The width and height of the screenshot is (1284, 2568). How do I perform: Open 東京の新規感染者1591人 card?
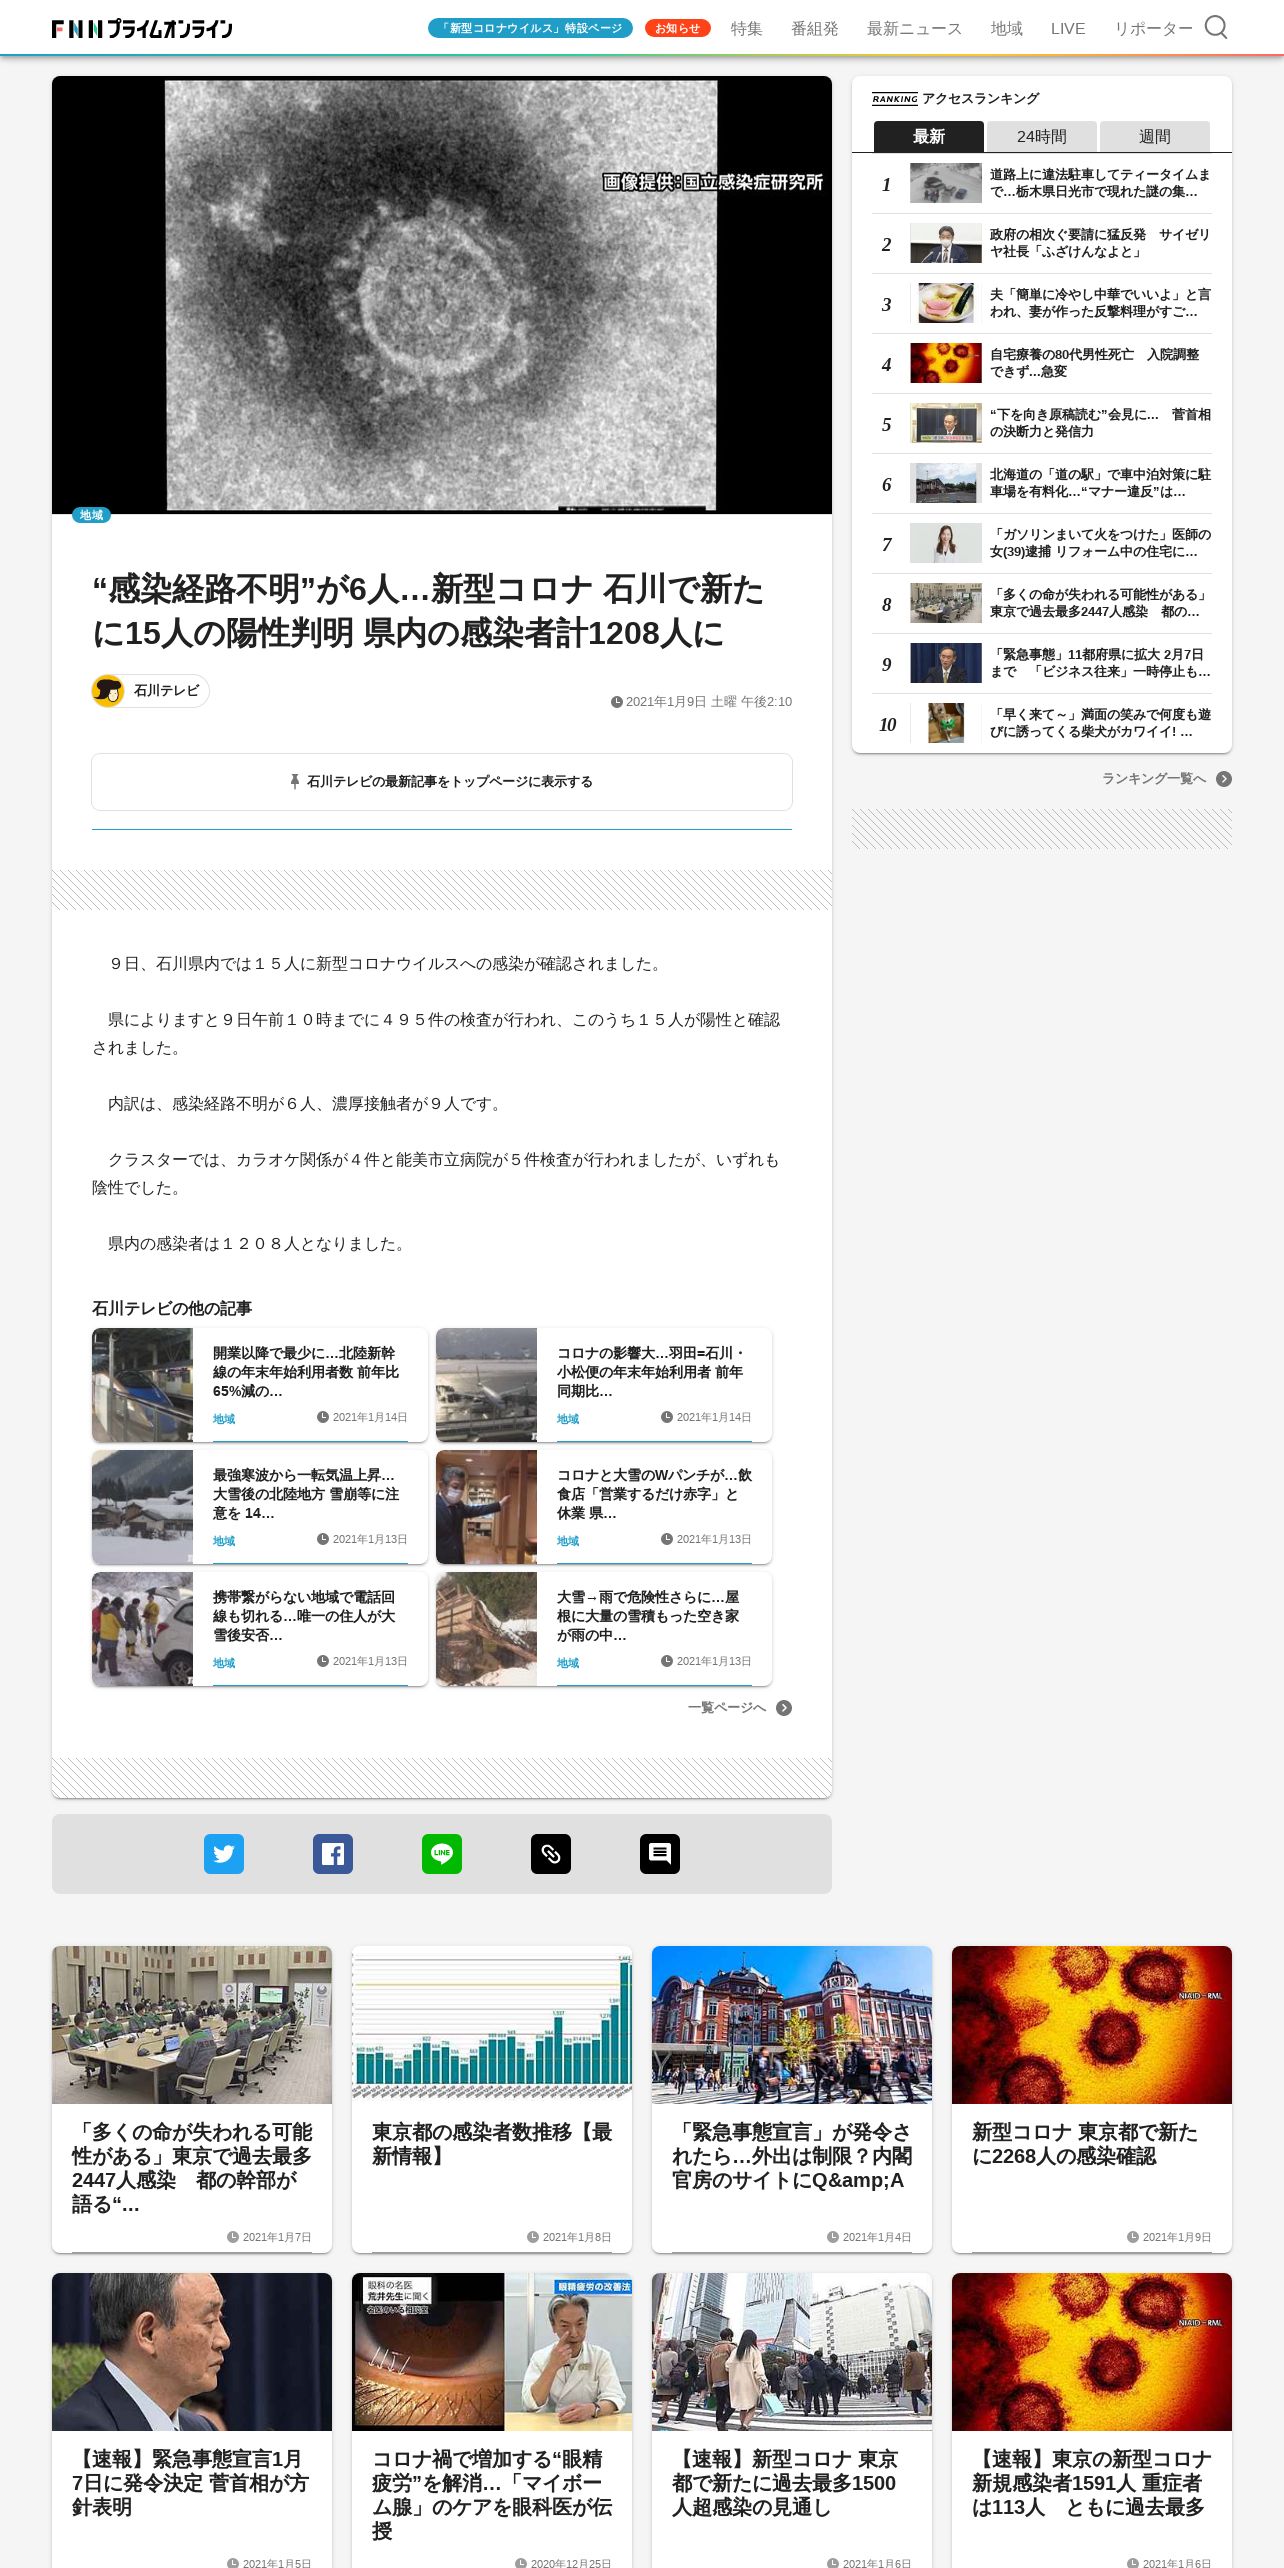pyautogui.click(x=1092, y=2420)
